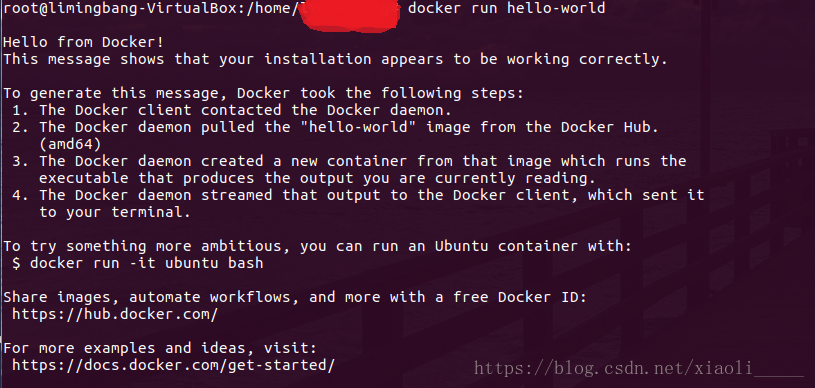815x388 pixels.
Task: Click the '(amd64)' text
Action: (70, 144)
